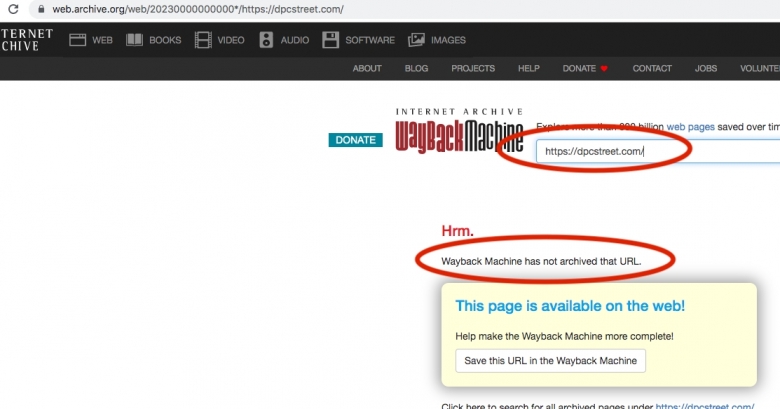Follow the blue web pages link

tap(690, 127)
